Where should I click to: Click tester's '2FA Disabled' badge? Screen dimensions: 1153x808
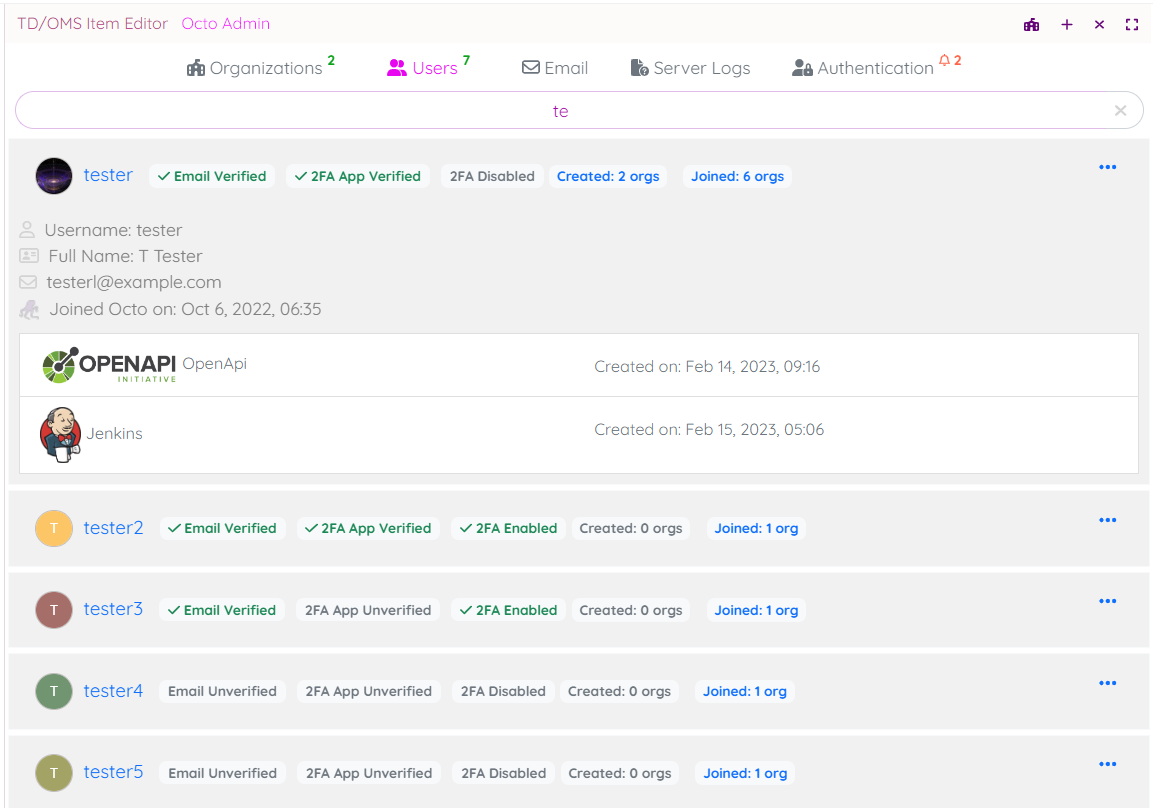tap(492, 176)
